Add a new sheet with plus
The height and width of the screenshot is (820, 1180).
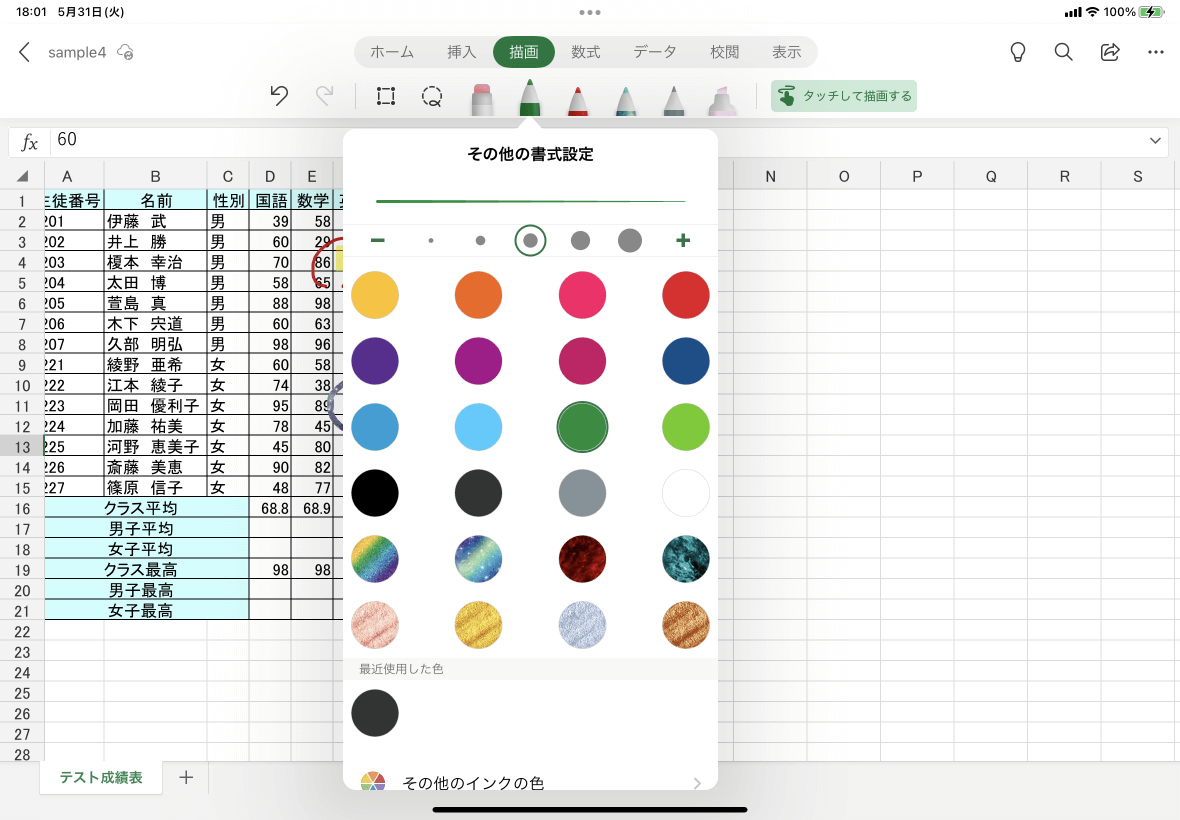click(x=186, y=777)
